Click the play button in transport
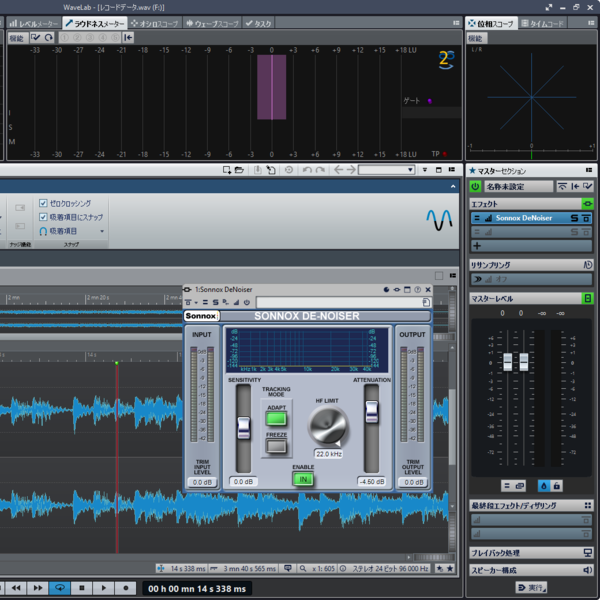This screenshot has width=600, height=600. coord(103,588)
